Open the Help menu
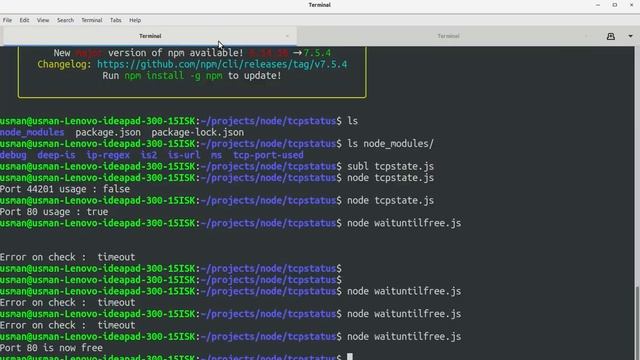 [135, 20]
